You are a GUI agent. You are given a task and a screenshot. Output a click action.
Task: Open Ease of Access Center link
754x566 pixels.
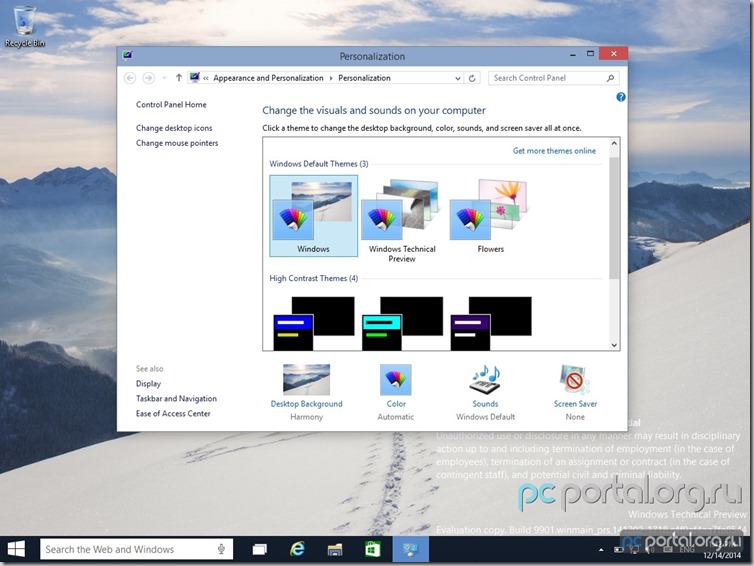(173, 414)
